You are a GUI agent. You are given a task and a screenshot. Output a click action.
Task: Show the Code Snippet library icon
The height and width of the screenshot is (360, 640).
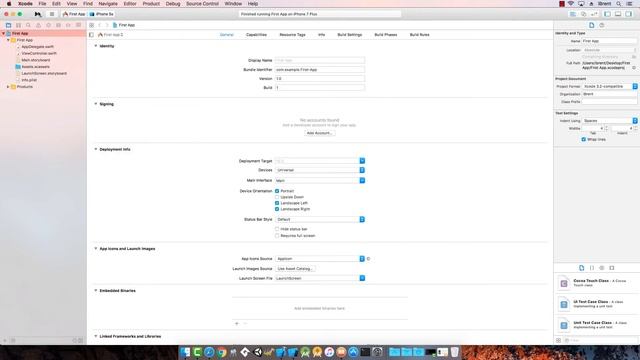point(592,268)
